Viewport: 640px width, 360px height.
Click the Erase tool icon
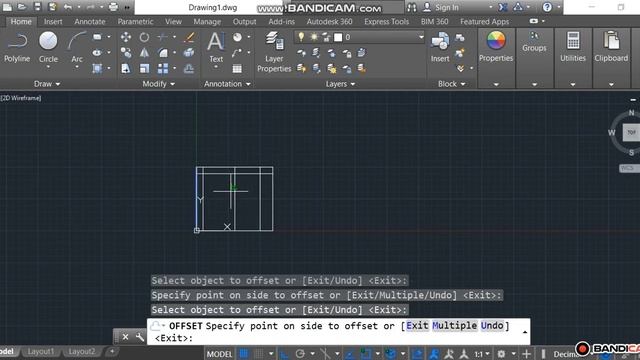[x=189, y=37]
